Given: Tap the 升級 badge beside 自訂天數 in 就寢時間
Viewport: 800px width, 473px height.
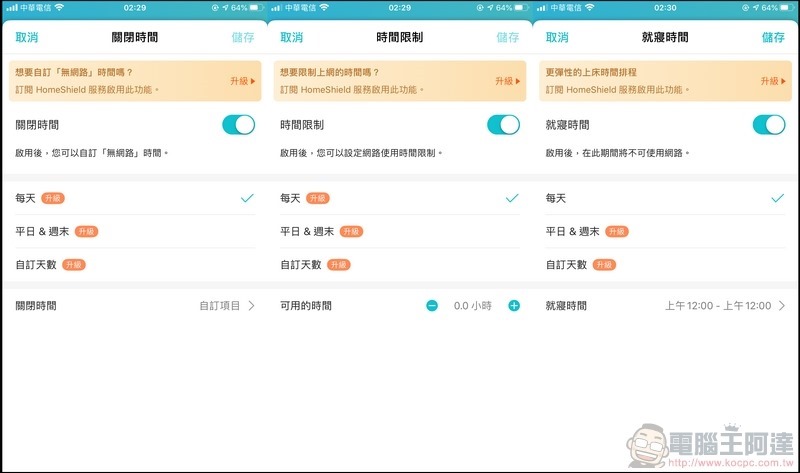Looking at the screenshot, I should (x=604, y=265).
